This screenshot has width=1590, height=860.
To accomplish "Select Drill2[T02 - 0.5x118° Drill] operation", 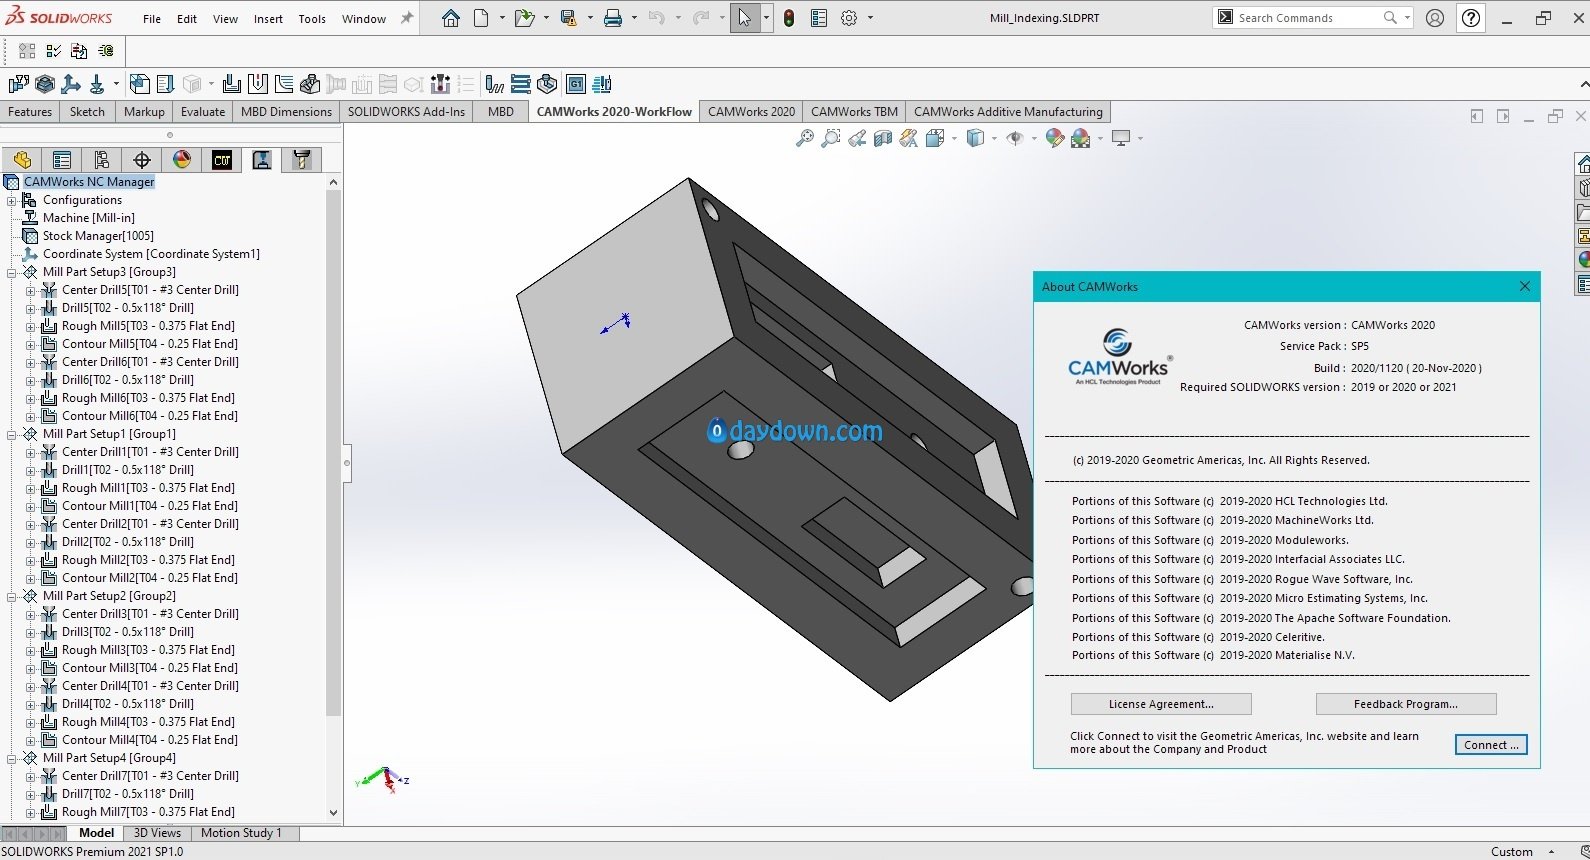I will (128, 542).
